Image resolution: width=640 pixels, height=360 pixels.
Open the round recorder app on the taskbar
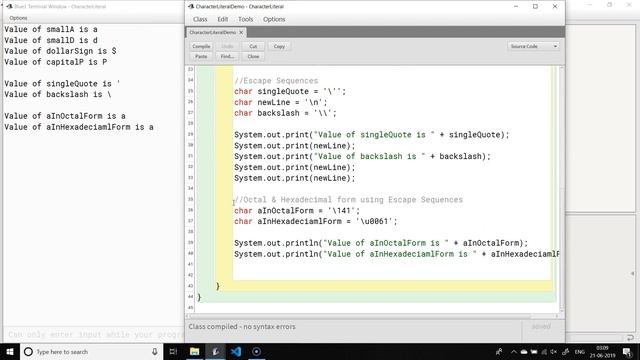point(256,351)
